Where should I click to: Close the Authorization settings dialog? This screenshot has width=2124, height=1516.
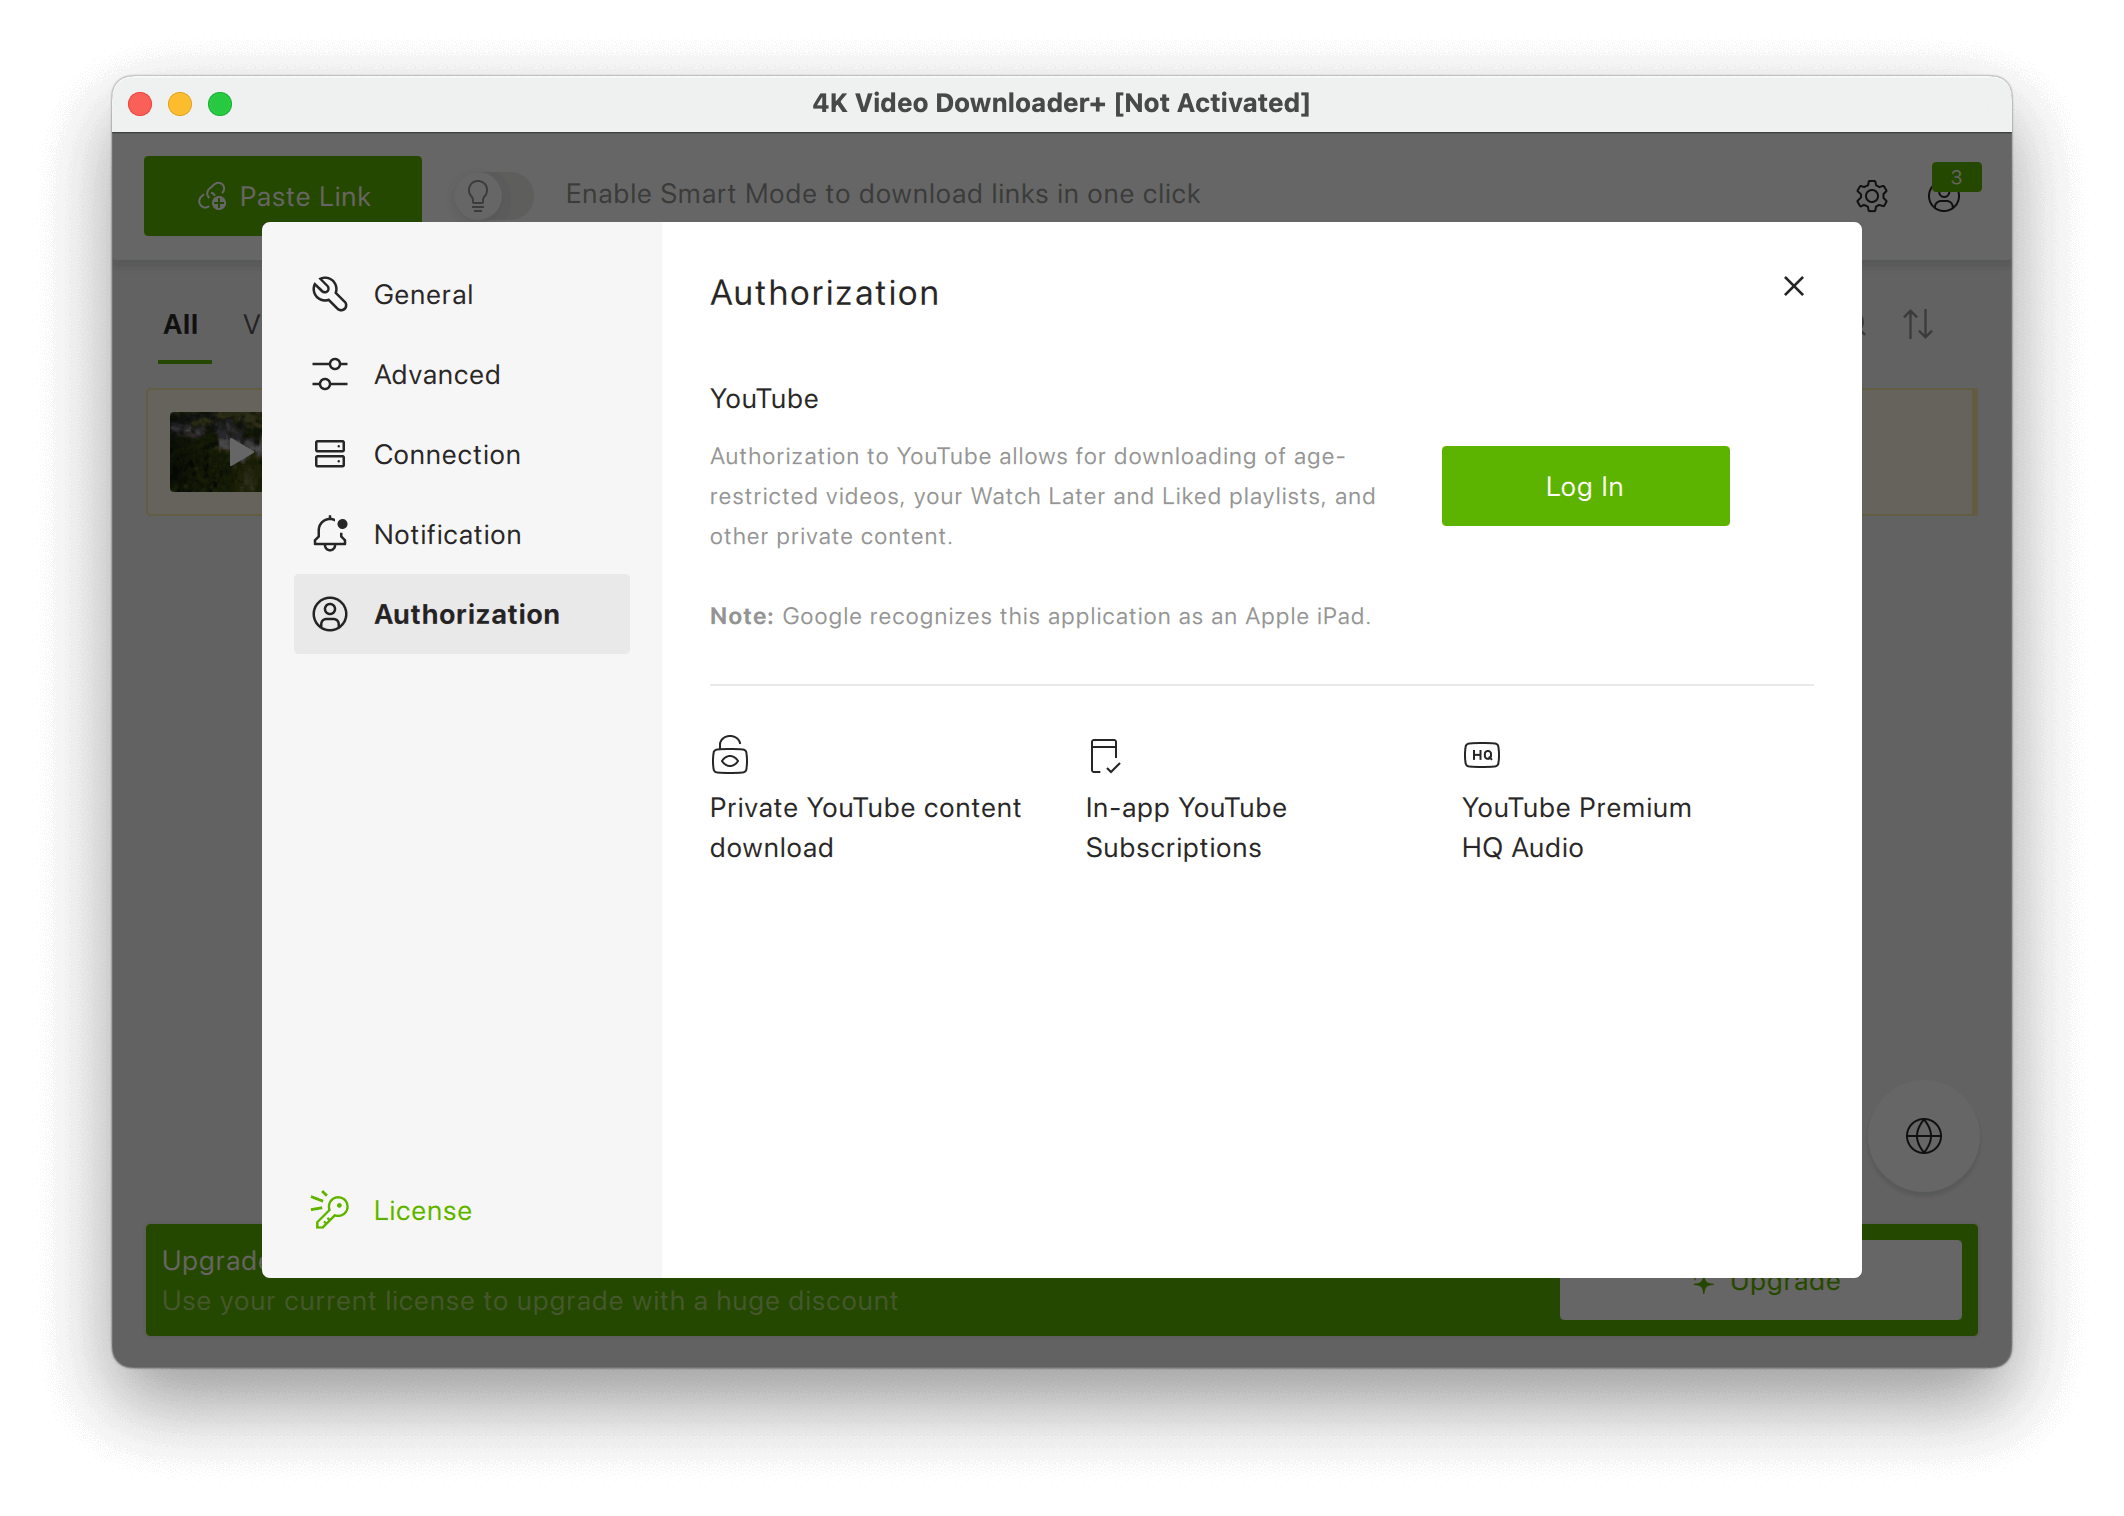click(x=1794, y=286)
